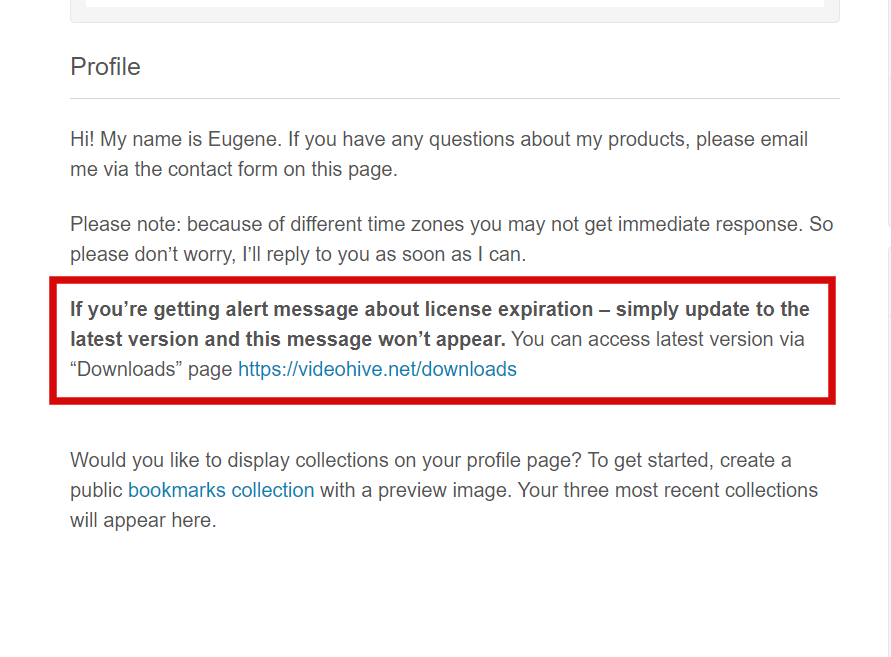Open the bookmarks collection link
Viewport: 891px width, 657px height.
click(221, 490)
